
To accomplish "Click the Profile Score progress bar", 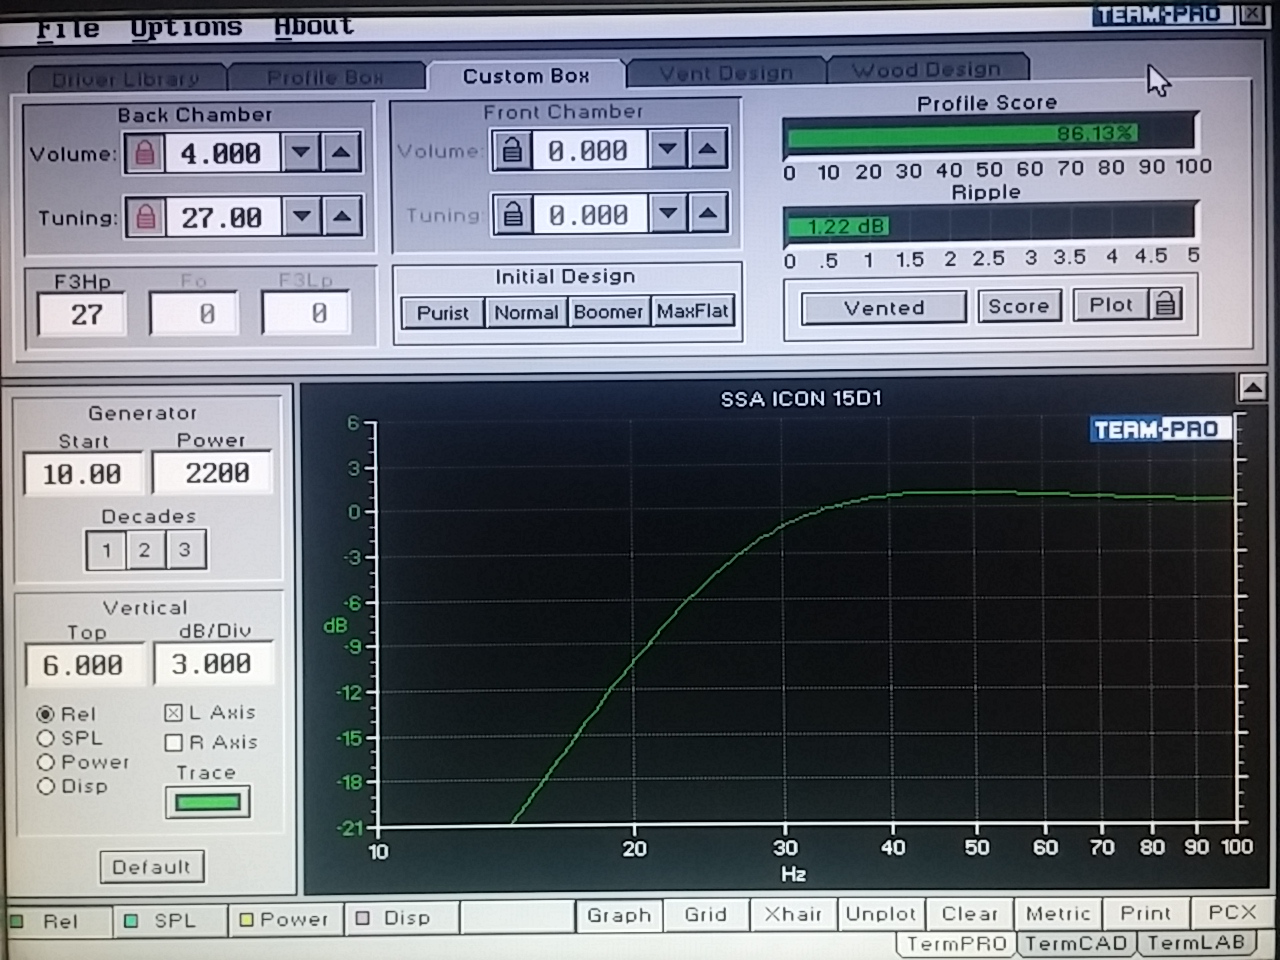I will [x=989, y=134].
